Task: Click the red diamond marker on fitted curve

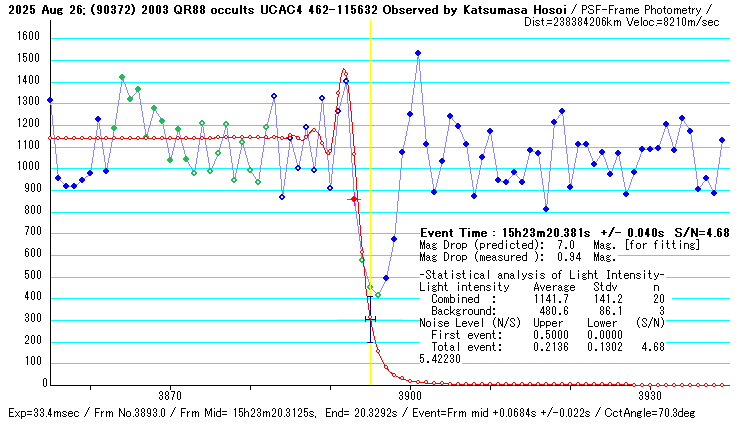Action: (x=354, y=200)
